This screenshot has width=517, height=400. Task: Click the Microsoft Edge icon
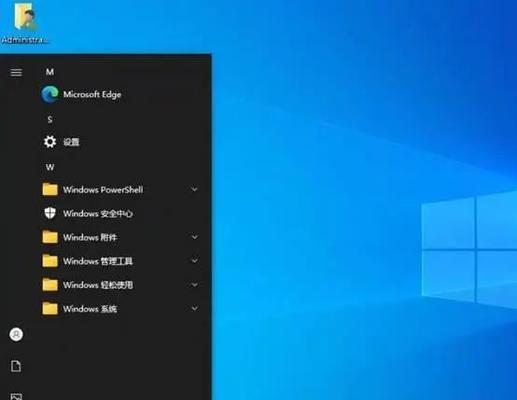(50, 94)
